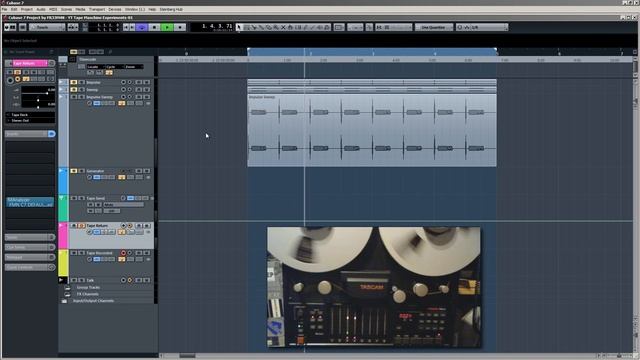Open the Steinberg Hub menu

pyautogui.click(x=171, y=9)
